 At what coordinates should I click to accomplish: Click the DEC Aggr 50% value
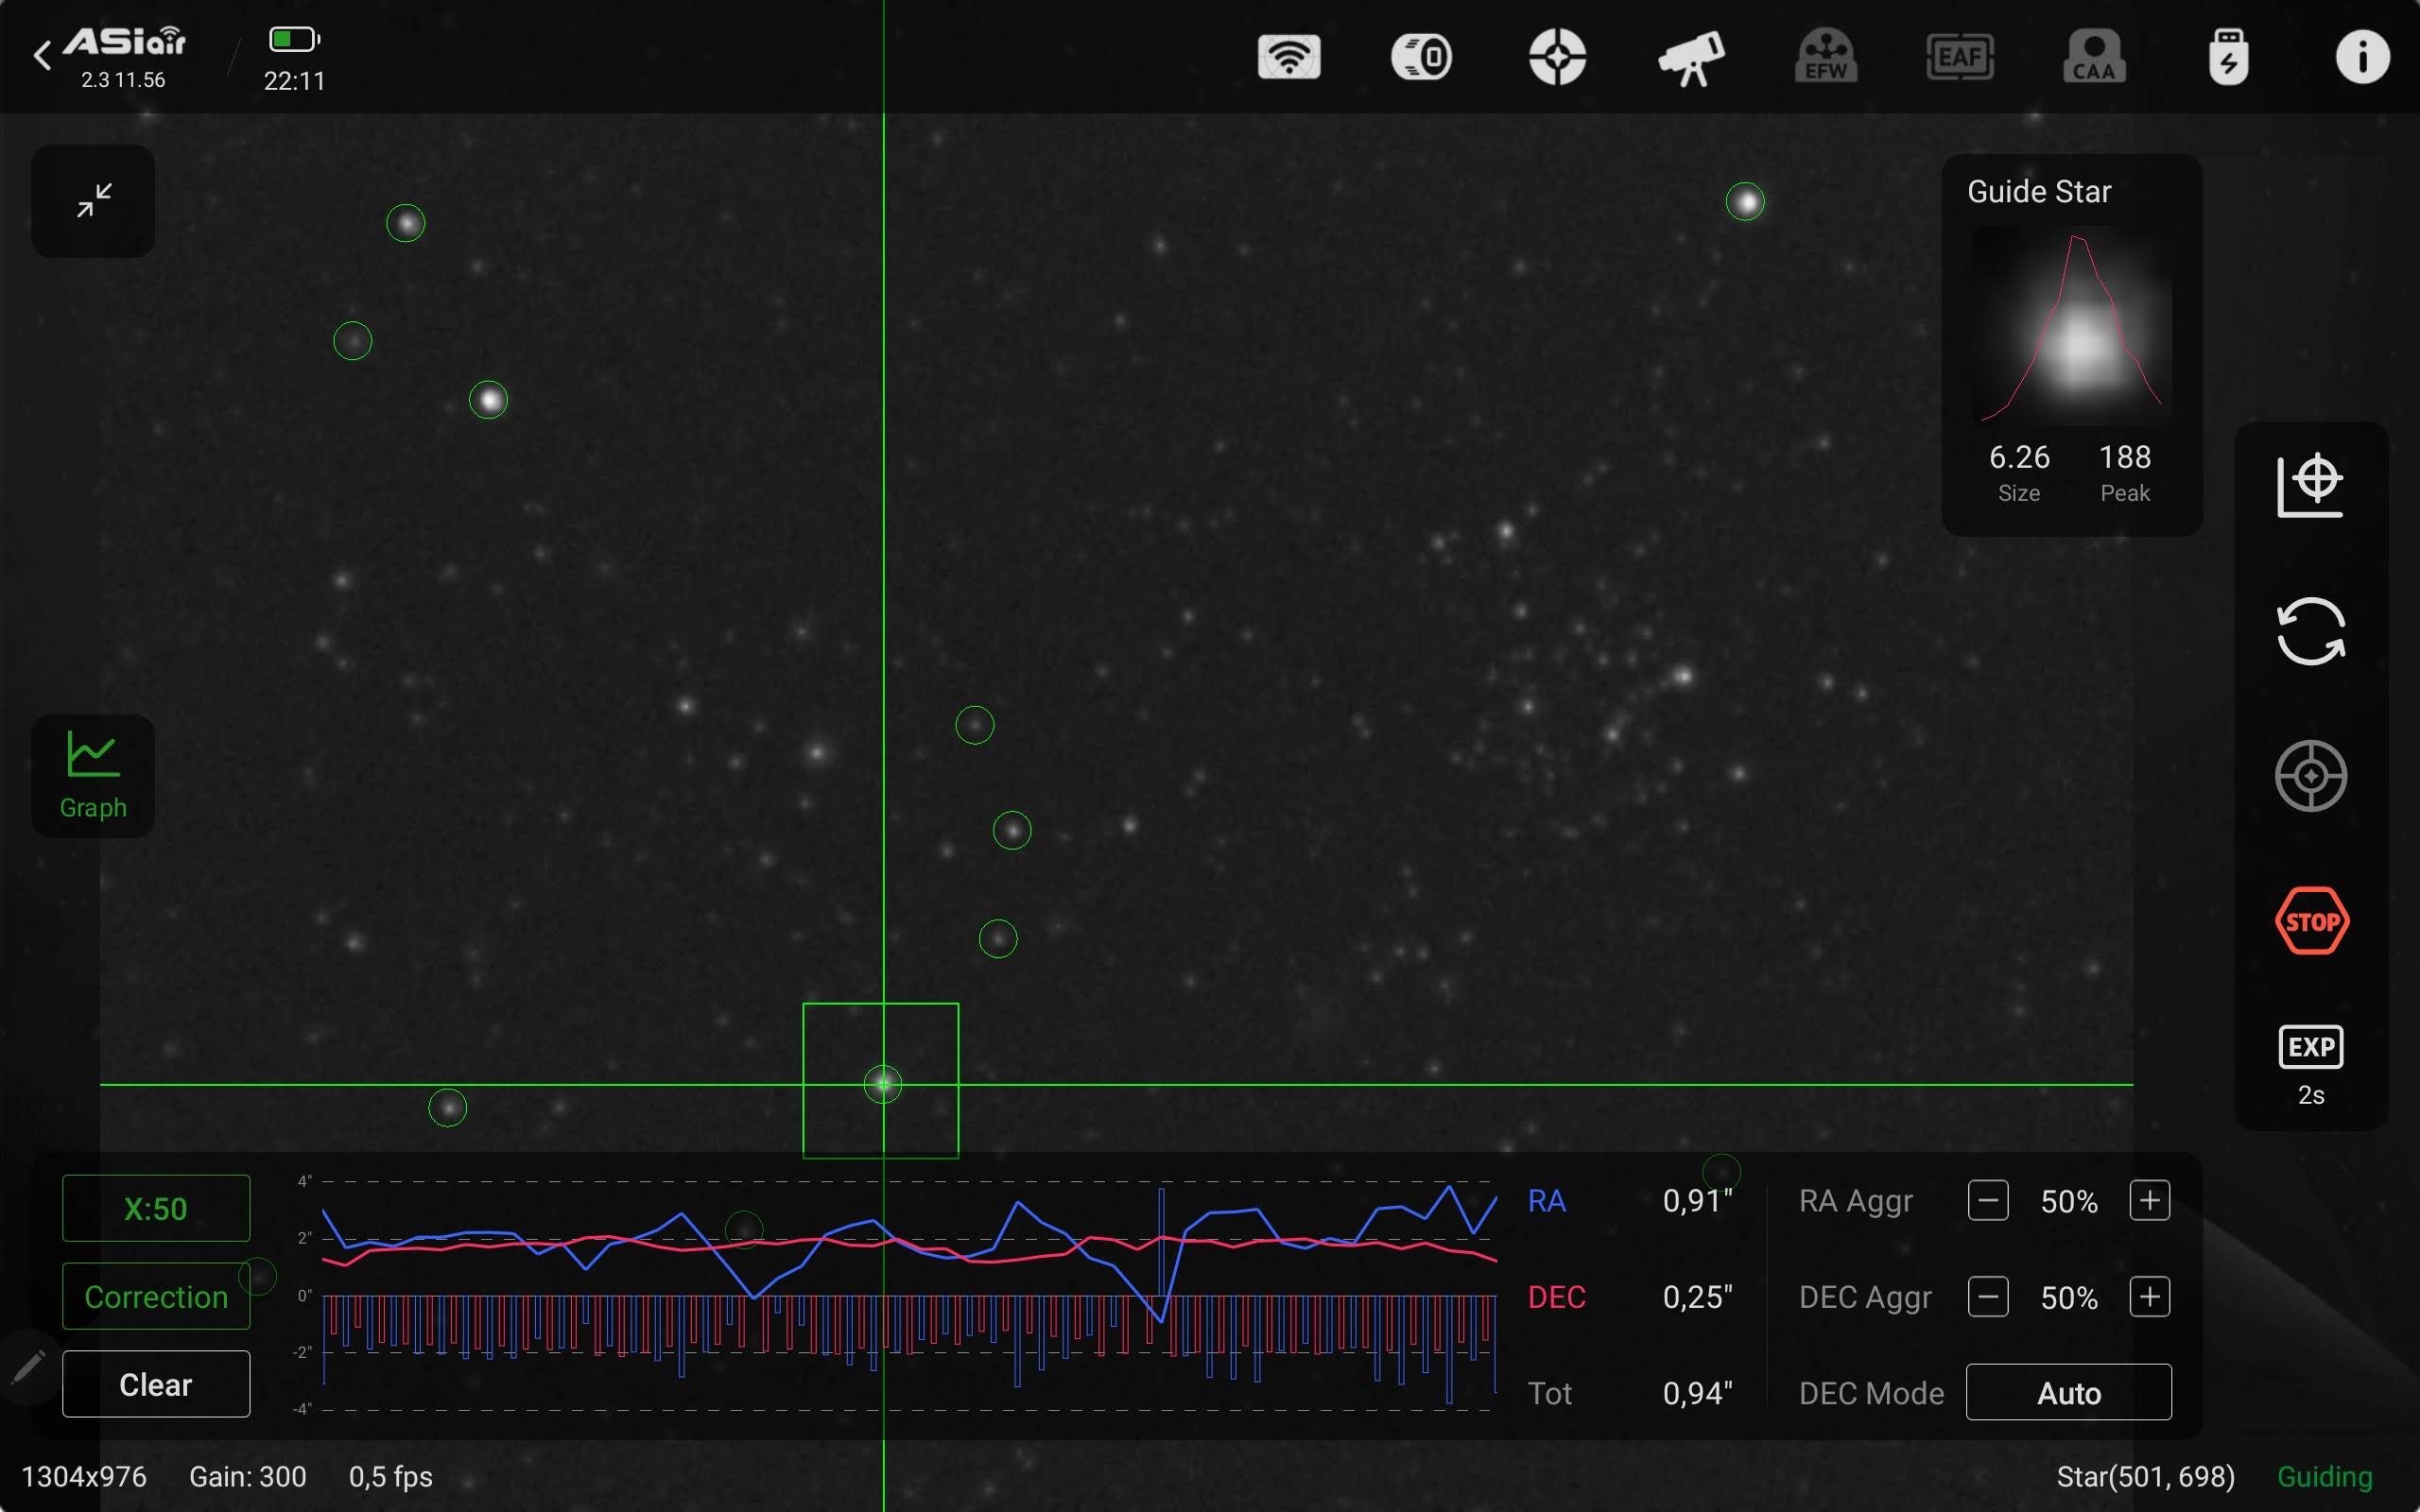click(2069, 1298)
